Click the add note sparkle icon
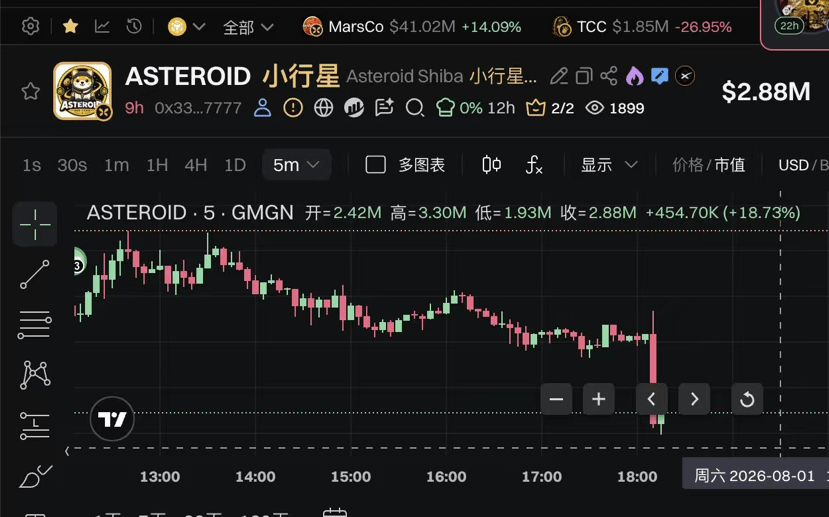 pos(384,108)
